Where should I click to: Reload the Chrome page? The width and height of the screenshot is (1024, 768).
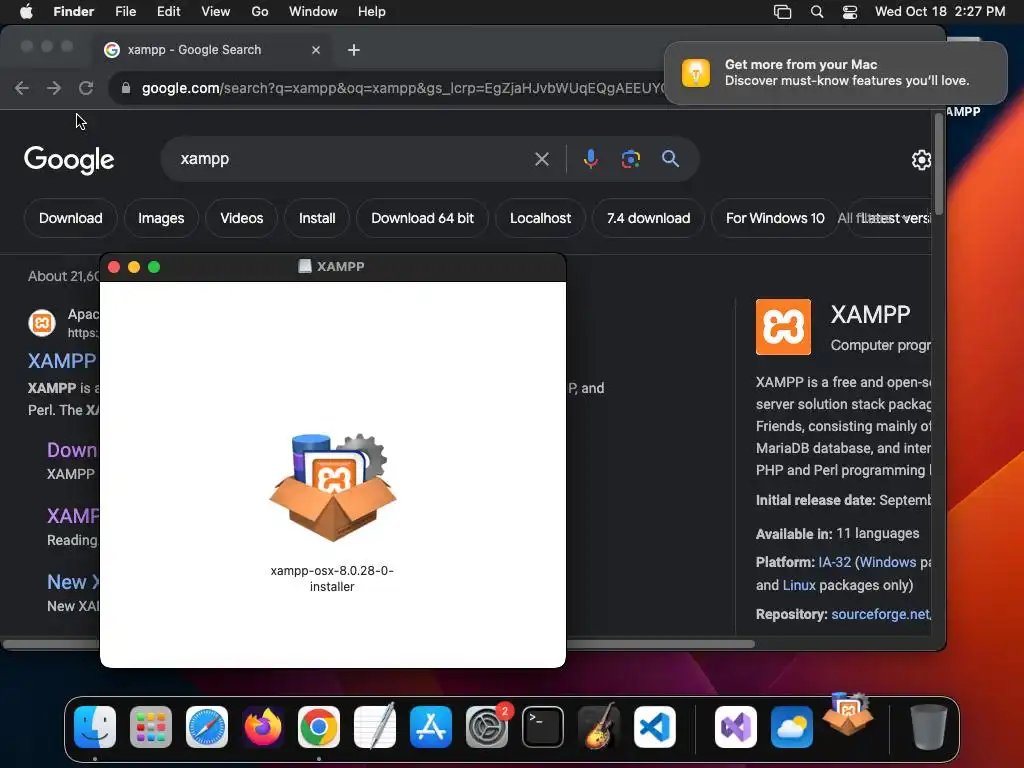pos(86,88)
